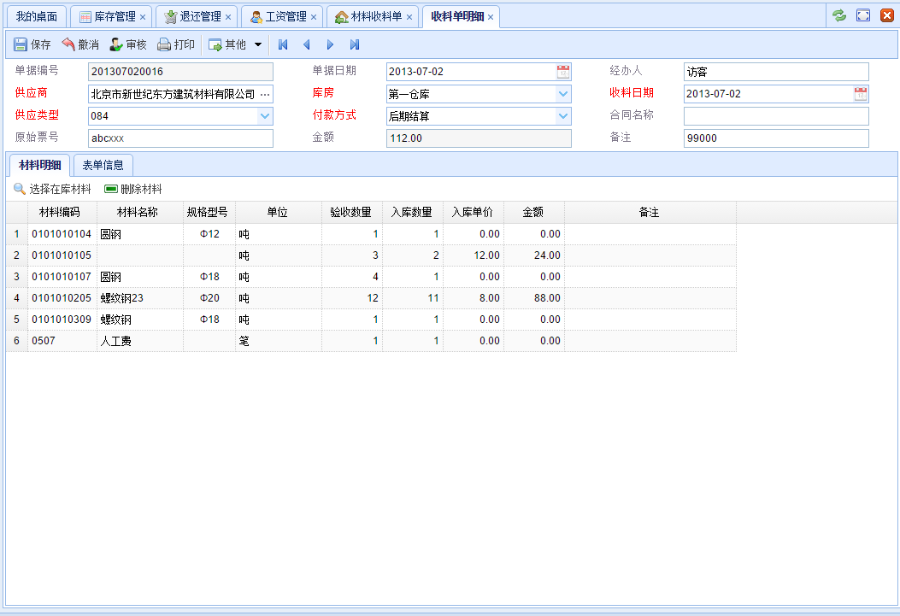Open the 付款方式 payment method dropdown

coord(562,117)
